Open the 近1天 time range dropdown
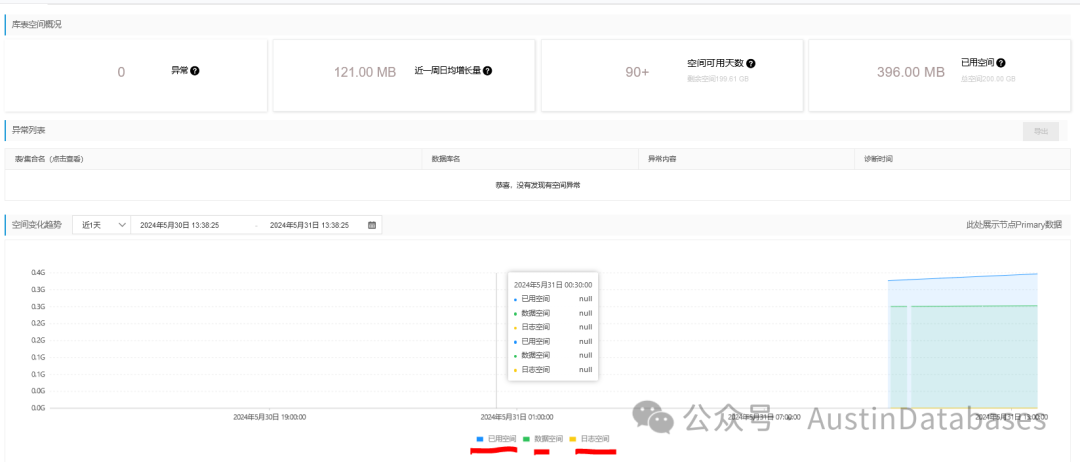This screenshot has width=1080, height=462. pyautogui.click(x=101, y=225)
